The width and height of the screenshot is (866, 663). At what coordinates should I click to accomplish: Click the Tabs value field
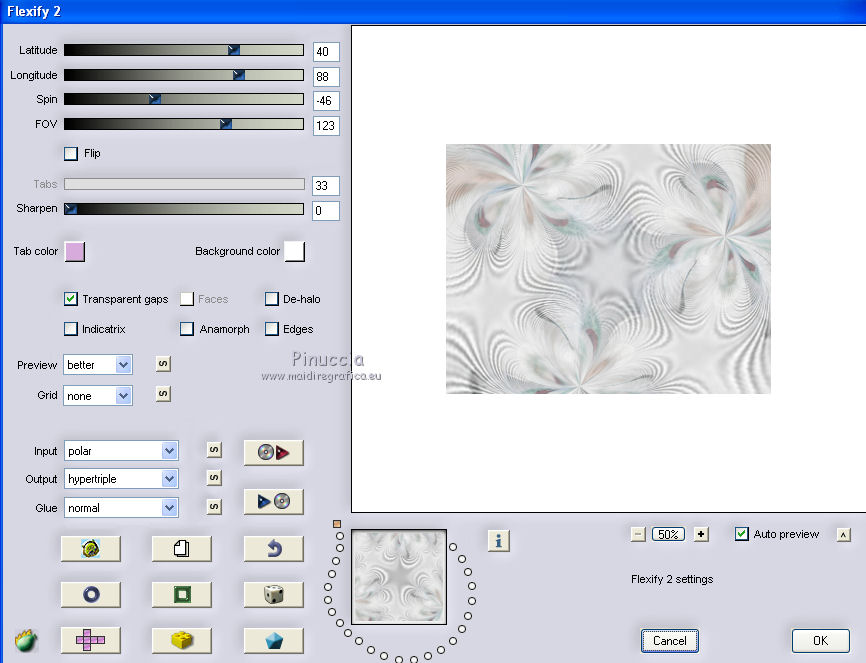pos(326,186)
